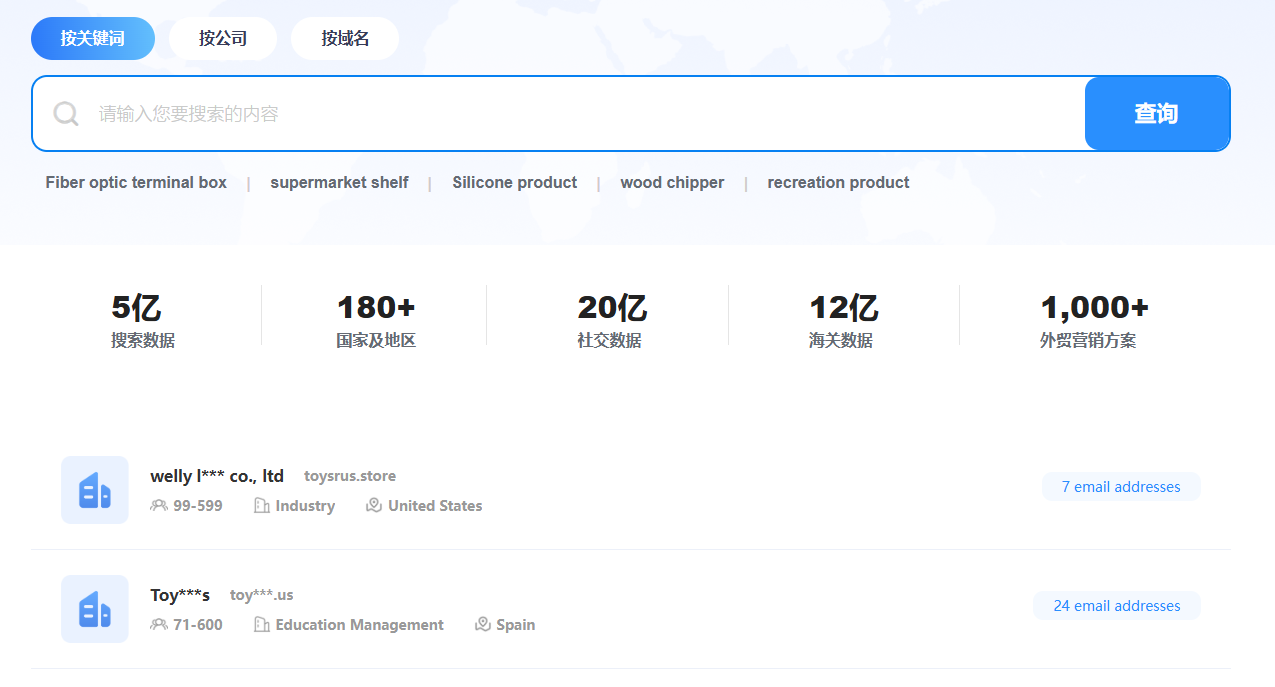Viewport: 1275px width, 687px height.
Task: Select the 按关键词 search tab
Action: 93,39
